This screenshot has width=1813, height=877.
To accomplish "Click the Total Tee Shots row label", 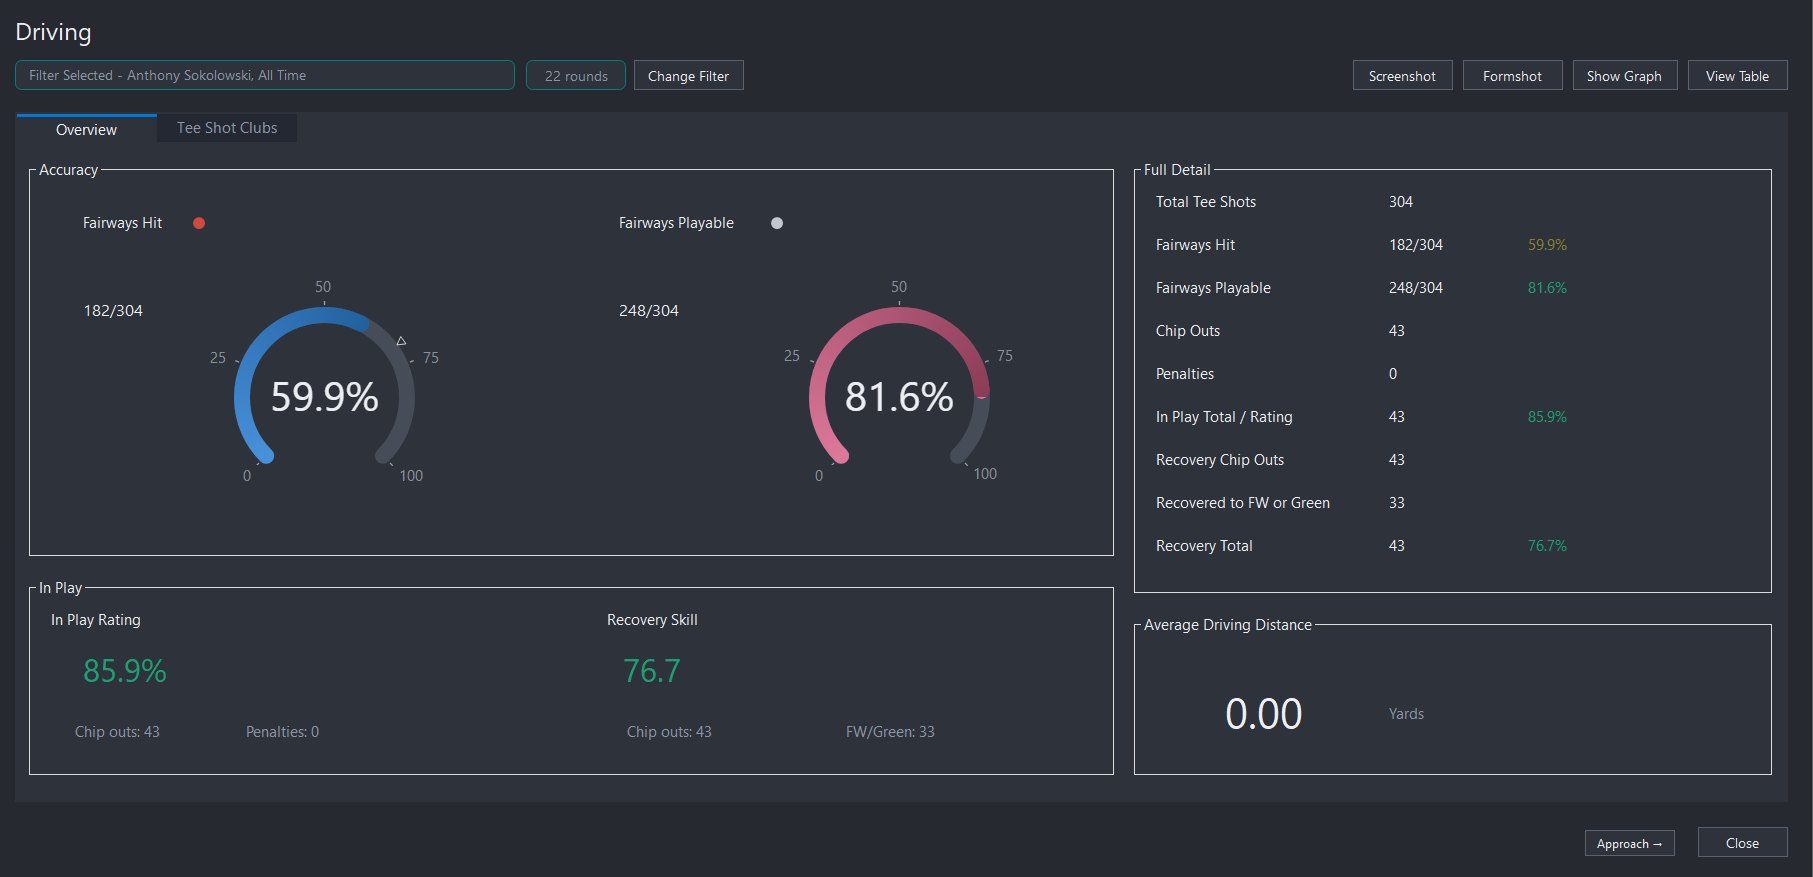I will (x=1206, y=202).
